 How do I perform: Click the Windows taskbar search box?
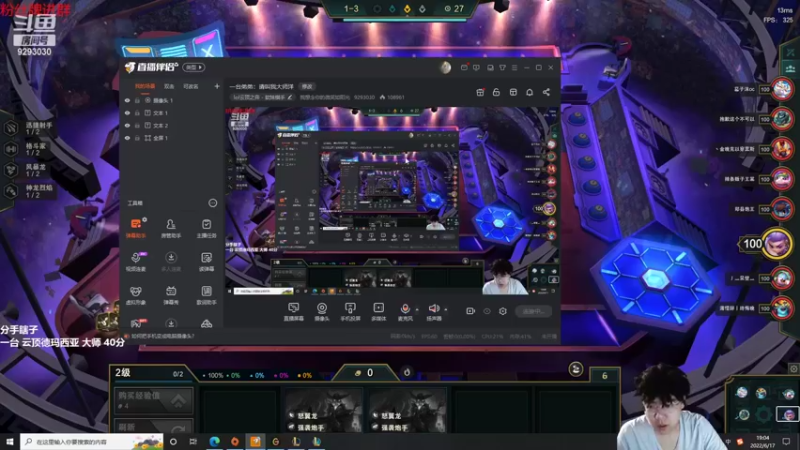click(x=92, y=441)
